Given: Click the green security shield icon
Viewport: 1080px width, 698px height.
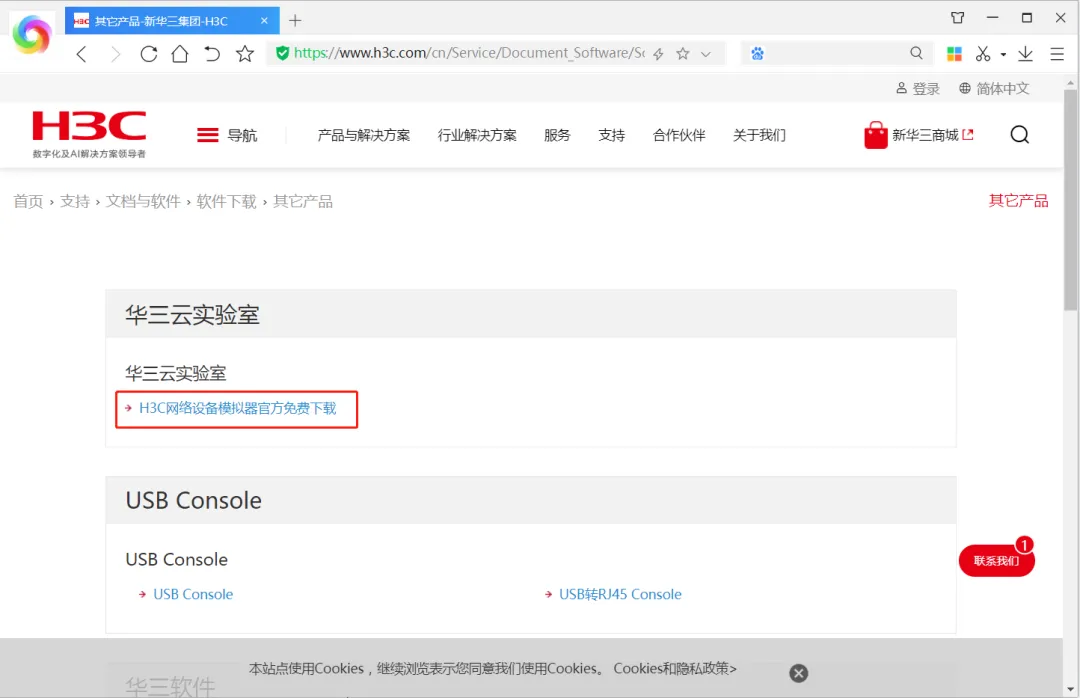Looking at the screenshot, I should coord(282,53).
